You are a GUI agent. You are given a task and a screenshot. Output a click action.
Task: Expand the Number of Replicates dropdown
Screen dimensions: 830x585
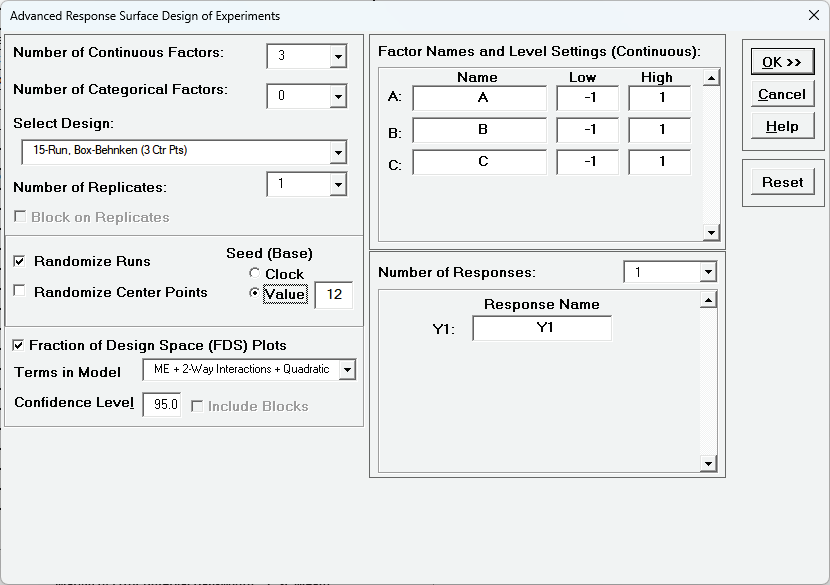click(x=337, y=185)
